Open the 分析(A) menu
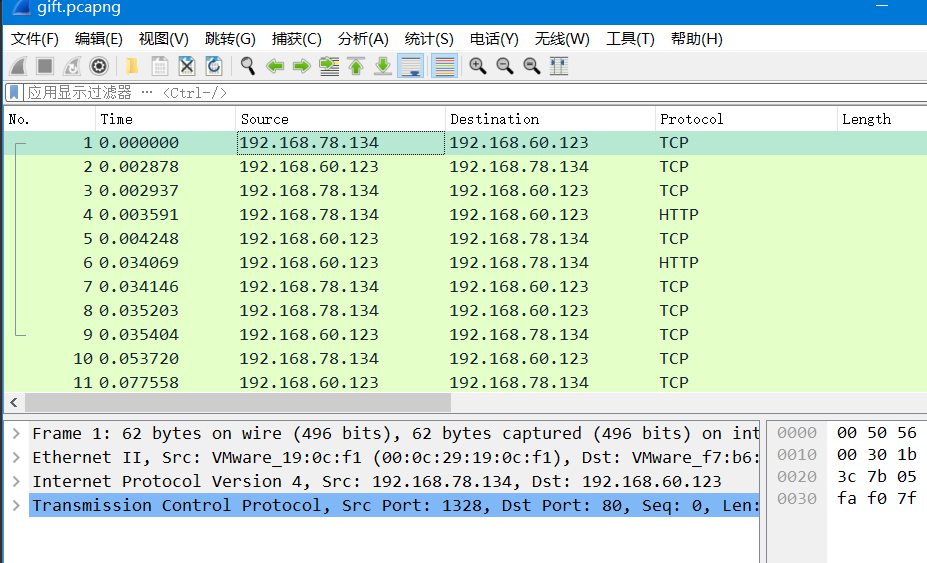This screenshot has height=563, width=927. 363,39
